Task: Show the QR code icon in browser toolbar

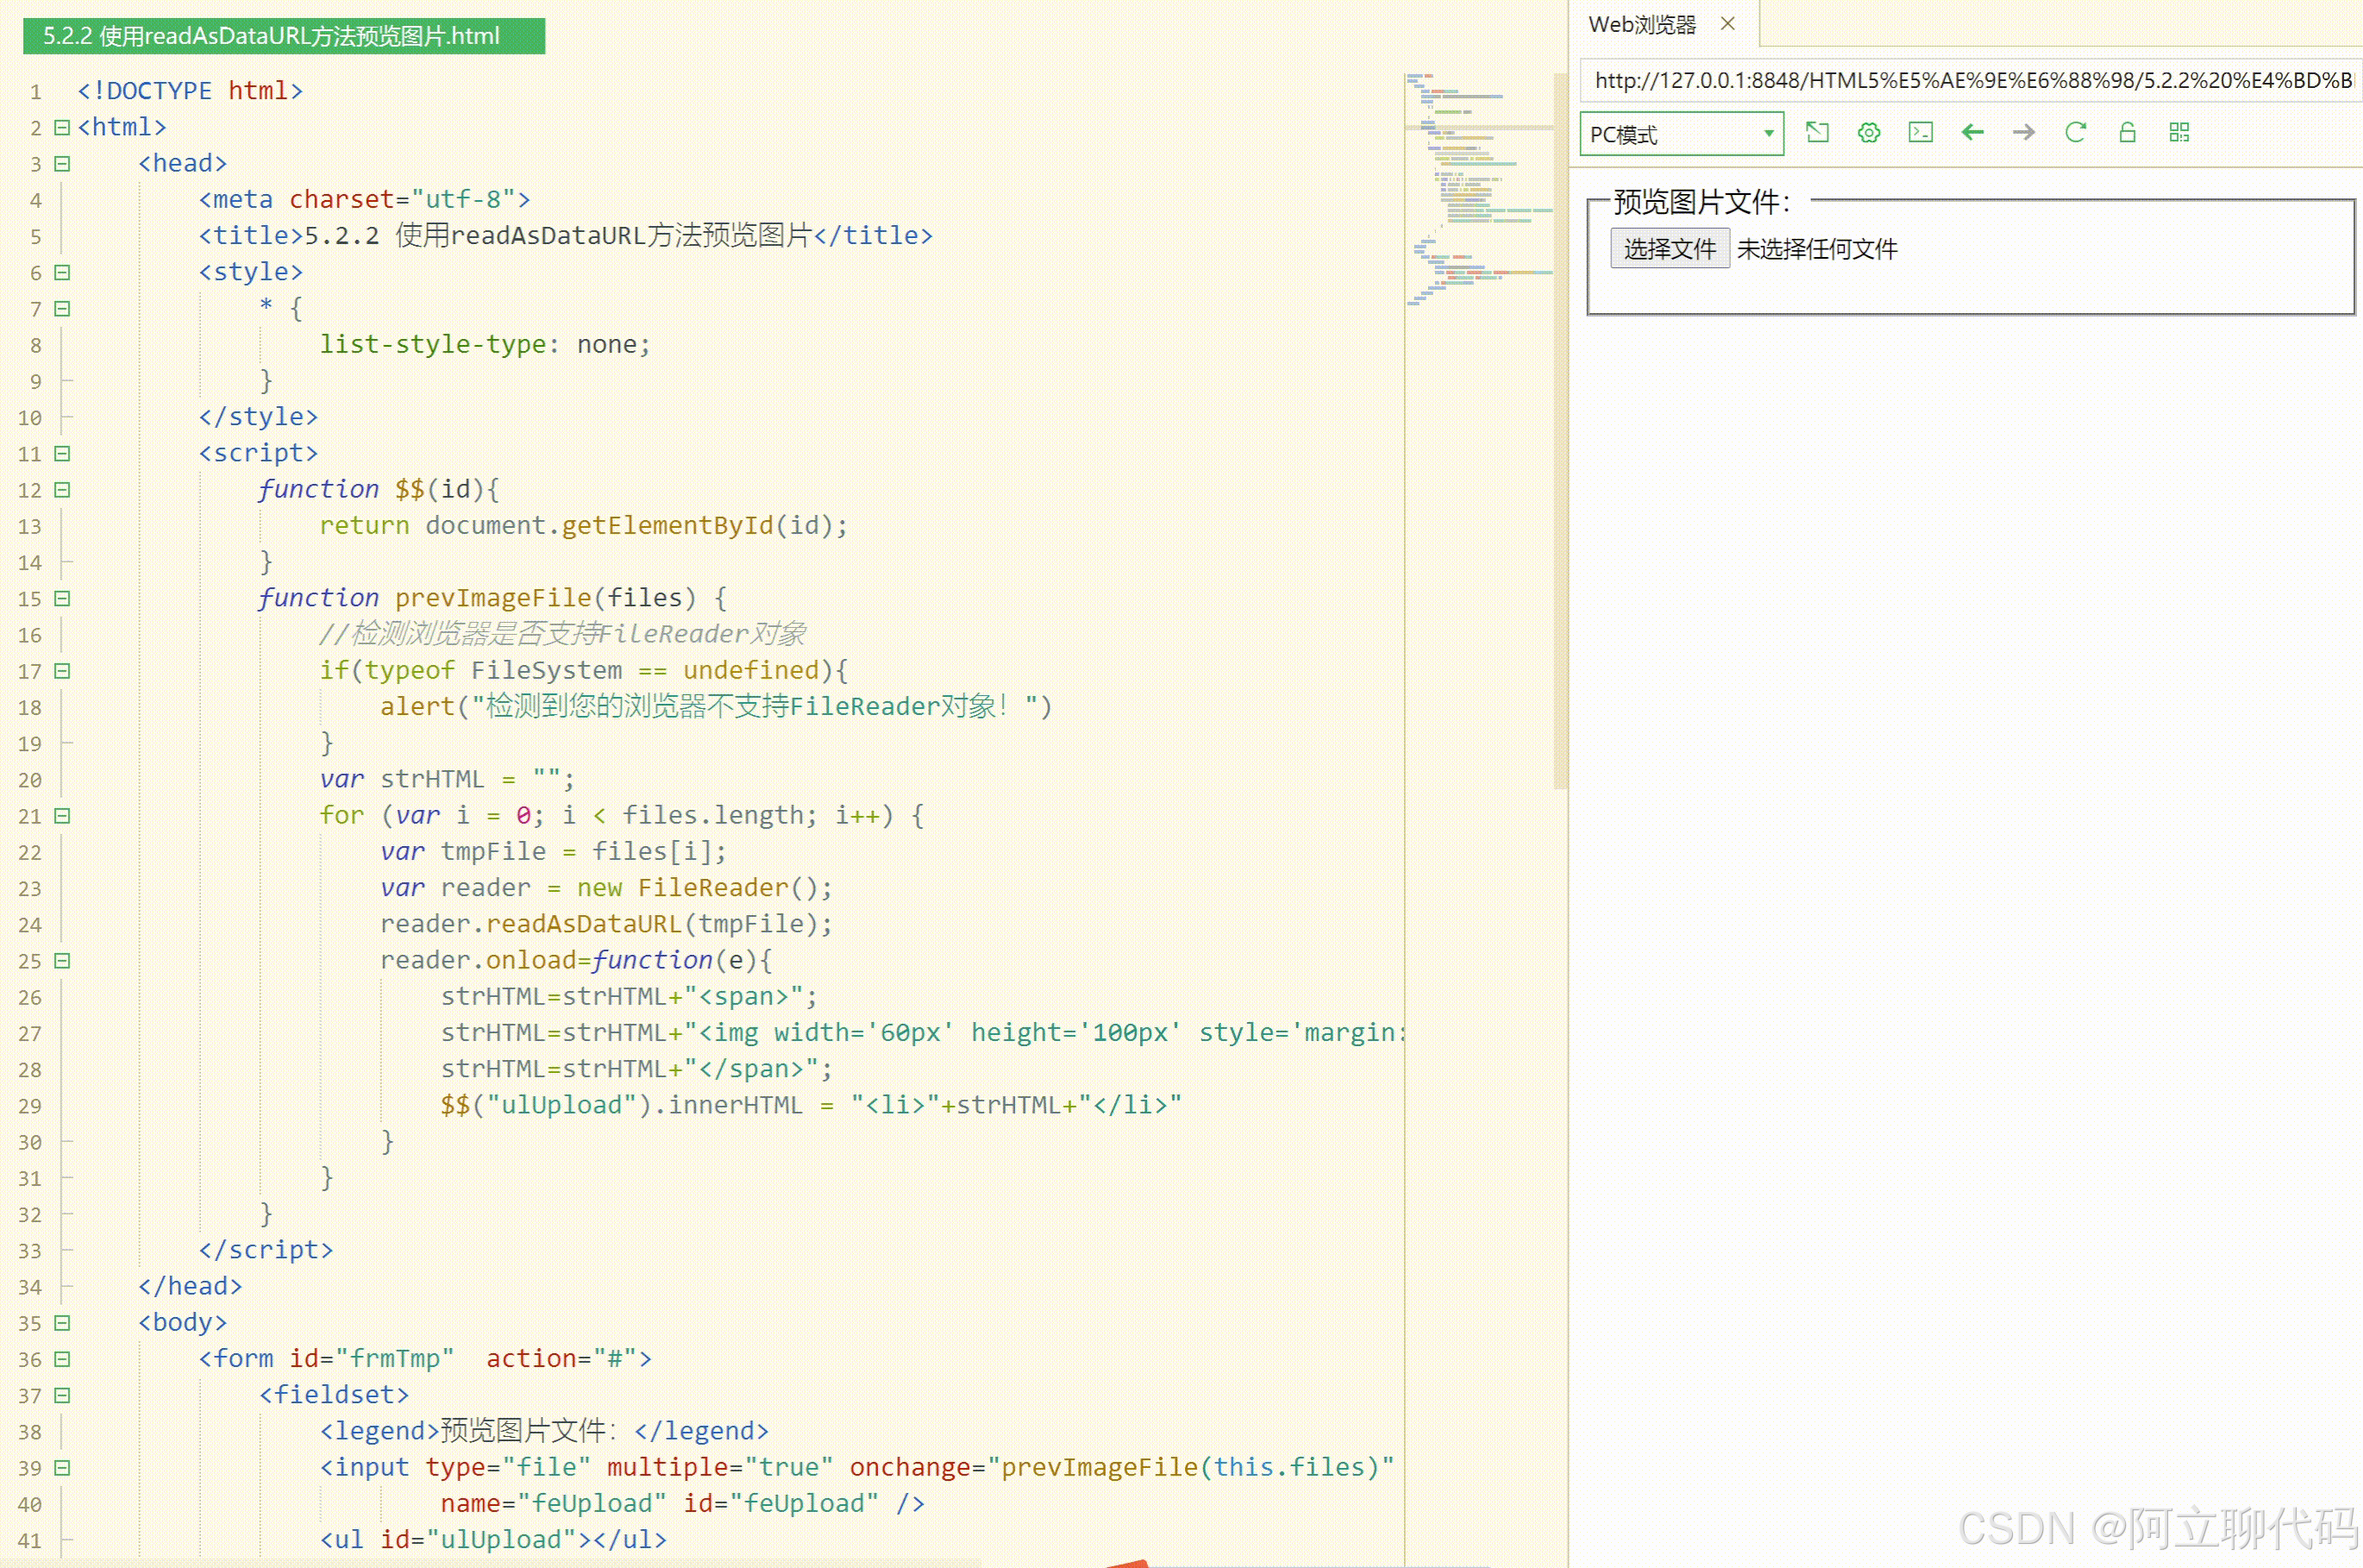Action: coord(2179,132)
